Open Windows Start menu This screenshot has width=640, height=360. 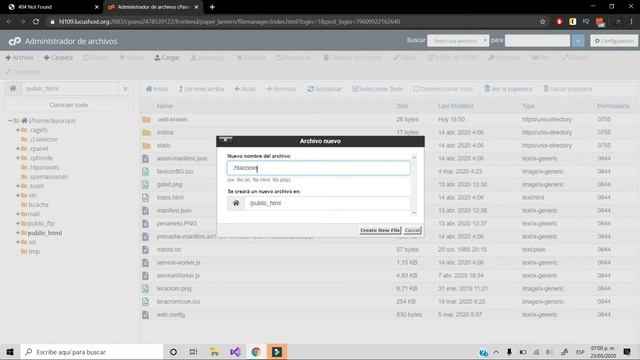point(10,352)
